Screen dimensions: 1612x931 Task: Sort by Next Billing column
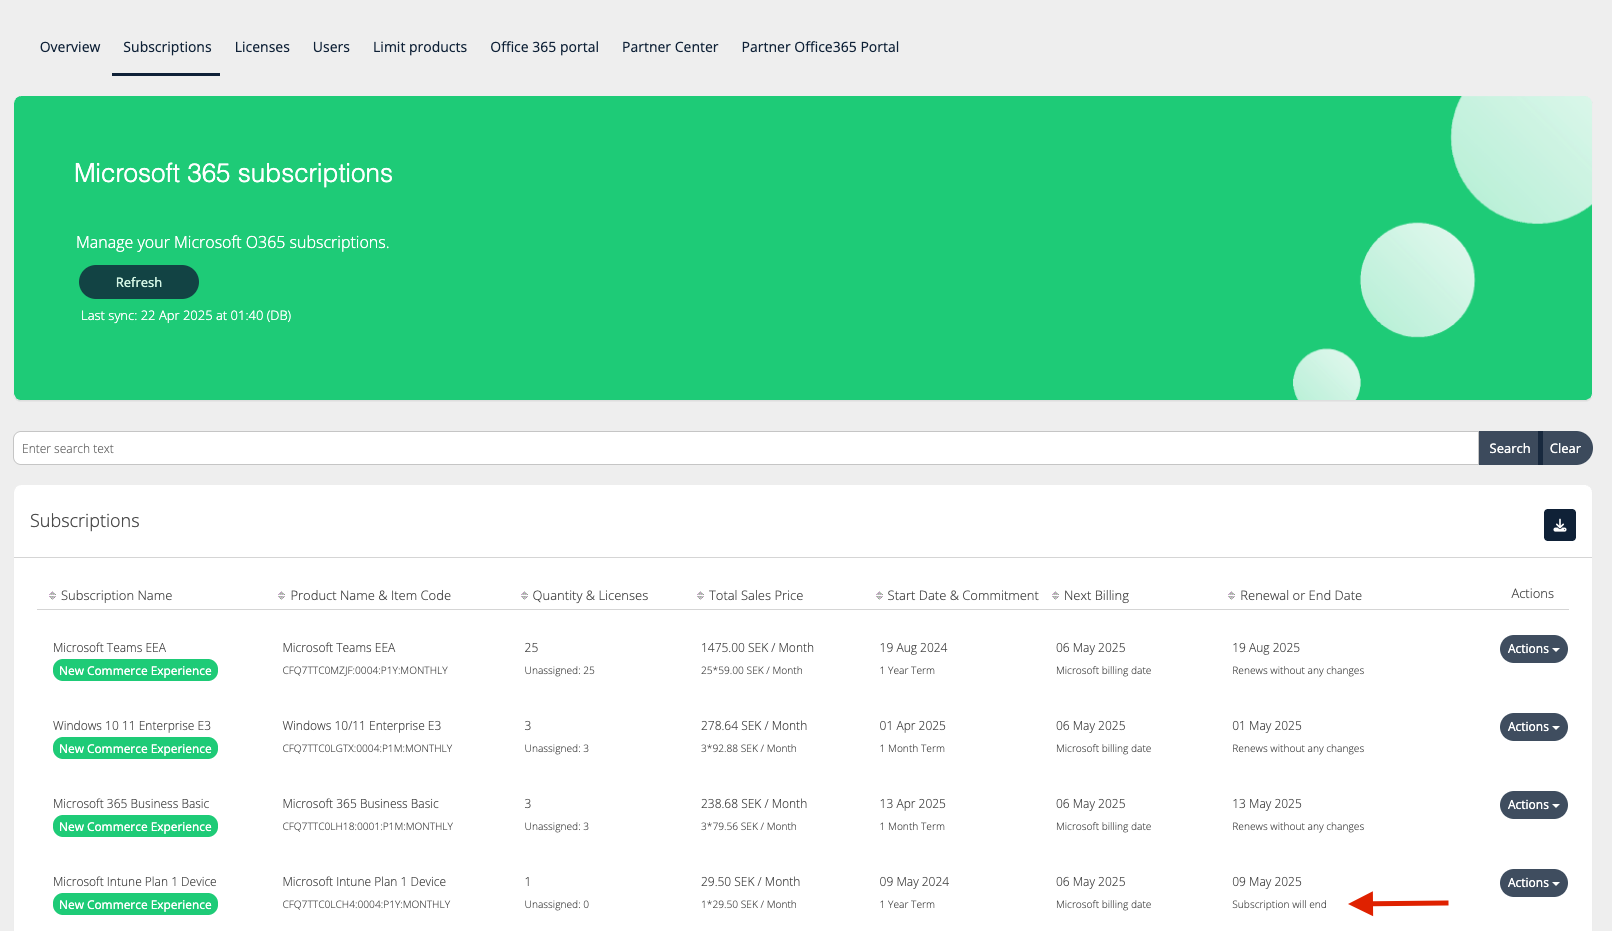click(x=1055, y=596)
